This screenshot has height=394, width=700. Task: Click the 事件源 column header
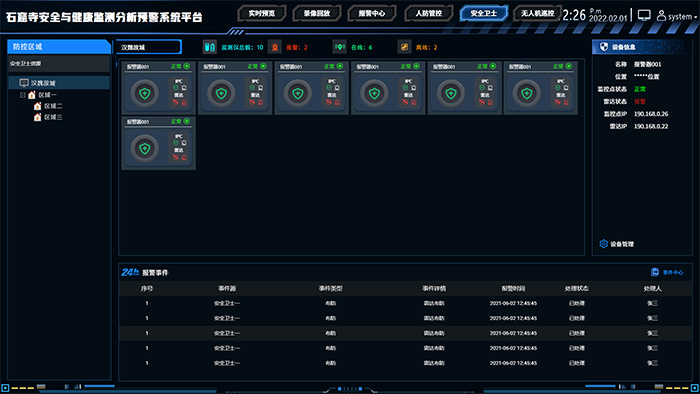pyautogui.click(x=227, y=288)
